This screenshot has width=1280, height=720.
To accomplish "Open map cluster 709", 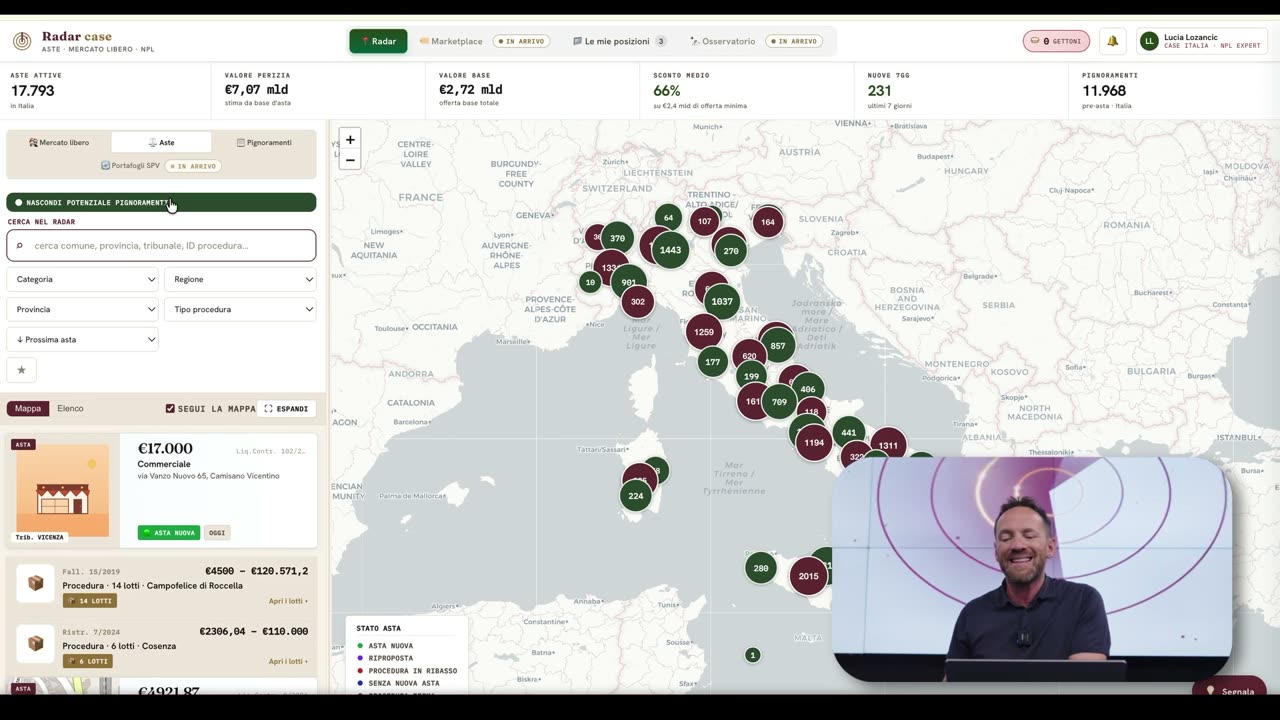I will point(779,402).
